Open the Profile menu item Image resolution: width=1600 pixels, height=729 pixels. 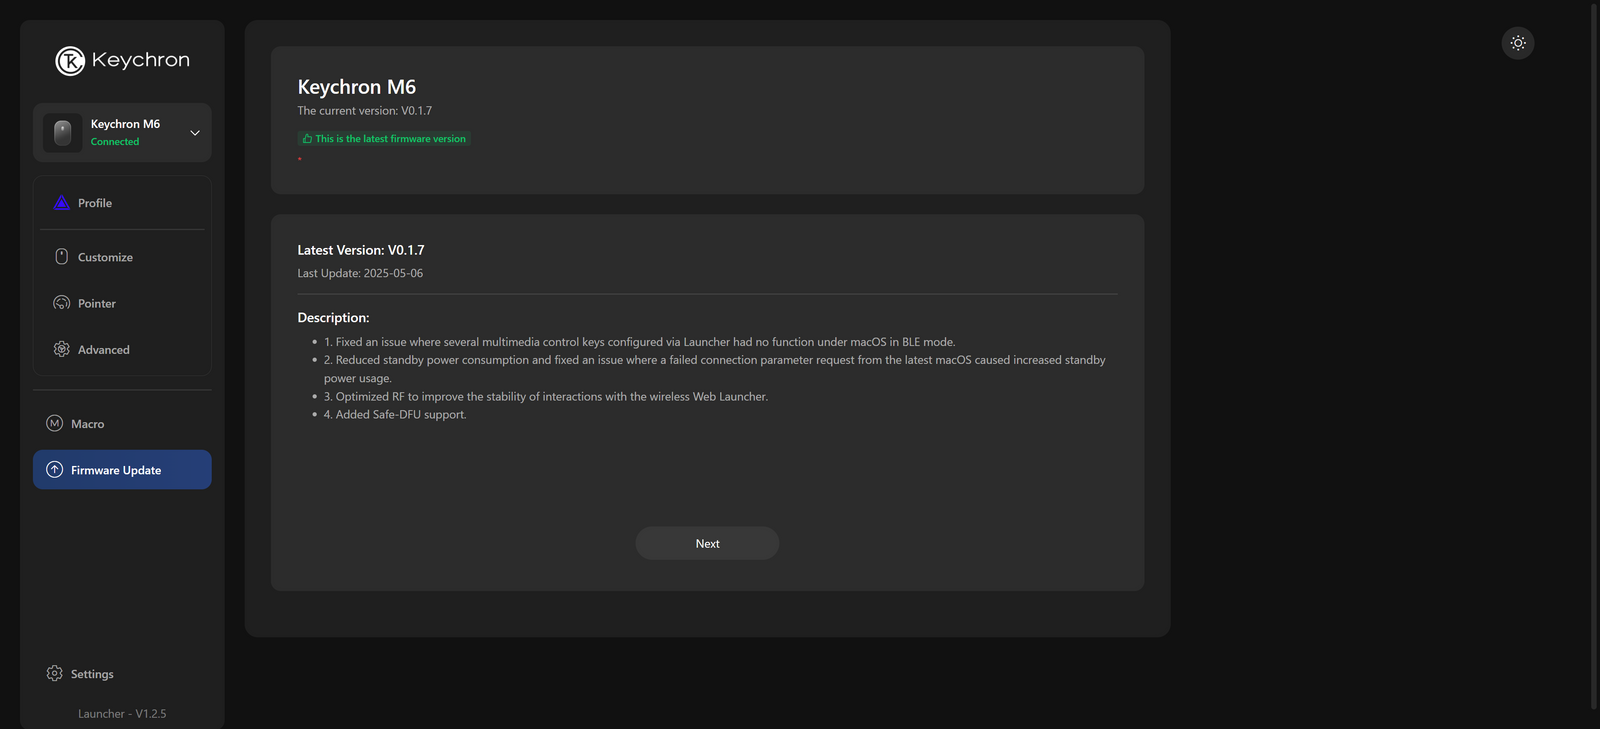pyautogui.click(x=122, y=203)
